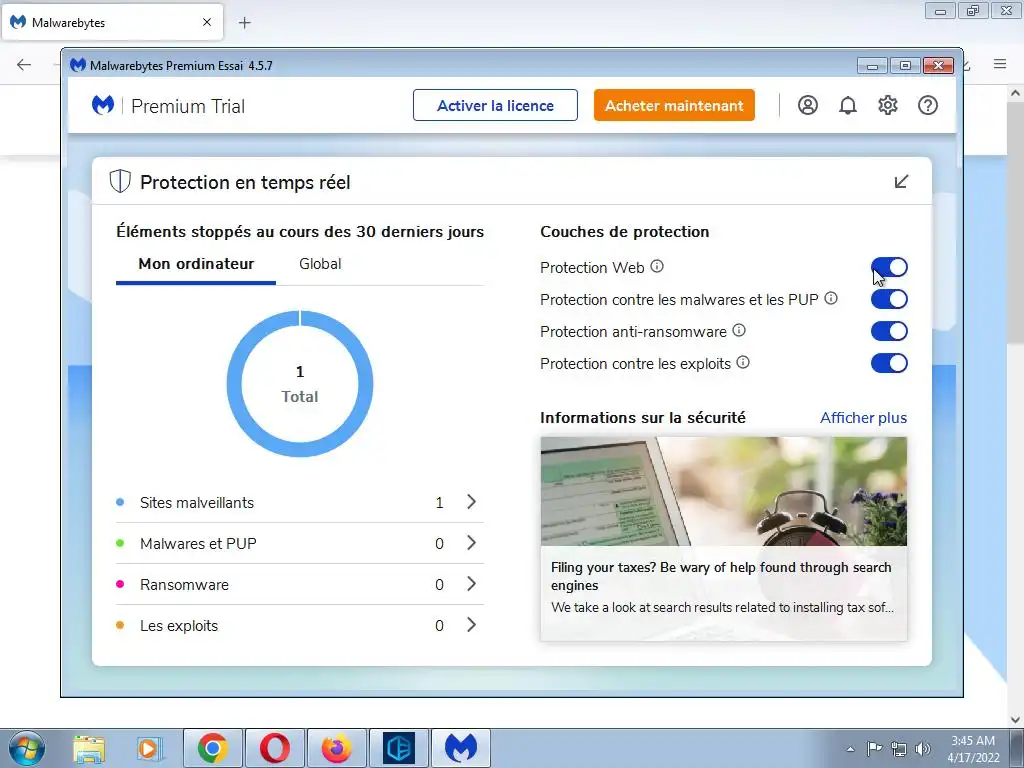Image resolution: width=1024 pixels, height=768 pixels.
Task: Open Windows Explorer from taskbar
Action: pyautogui.click(x=89, y=748)
